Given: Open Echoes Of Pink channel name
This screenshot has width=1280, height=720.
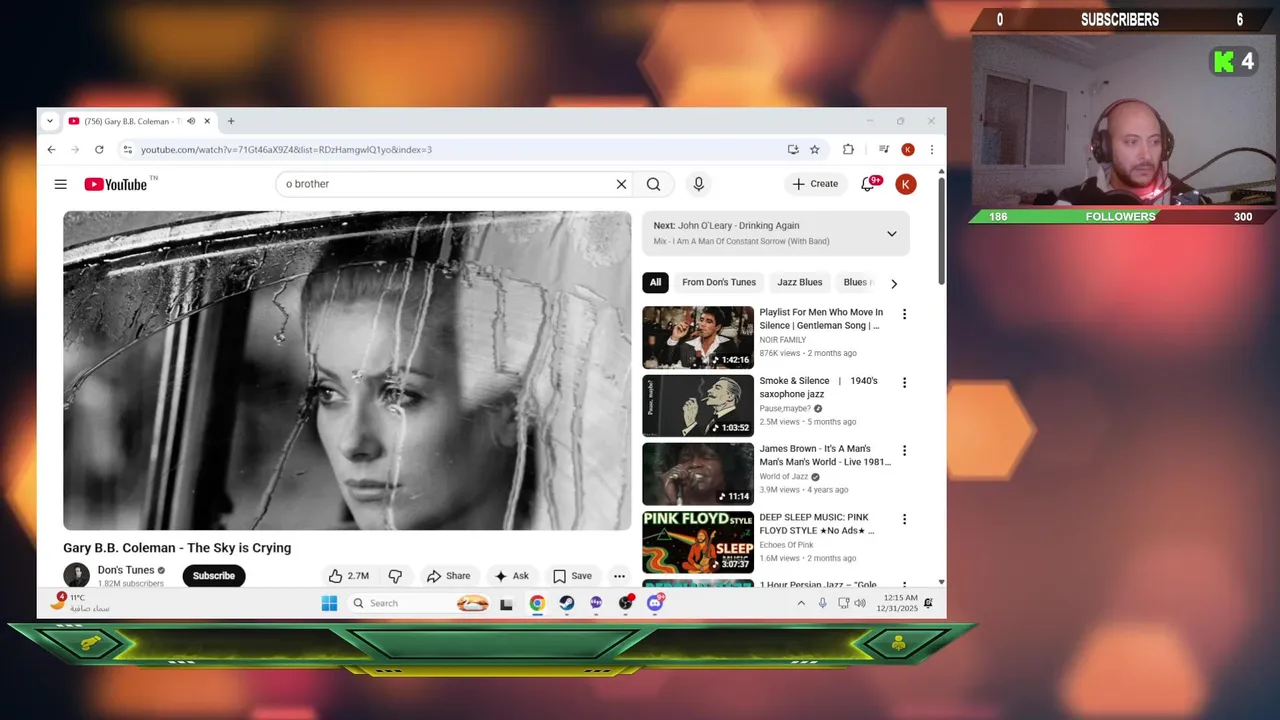Looking at the screenshot, I should click(x=786, y=545).
